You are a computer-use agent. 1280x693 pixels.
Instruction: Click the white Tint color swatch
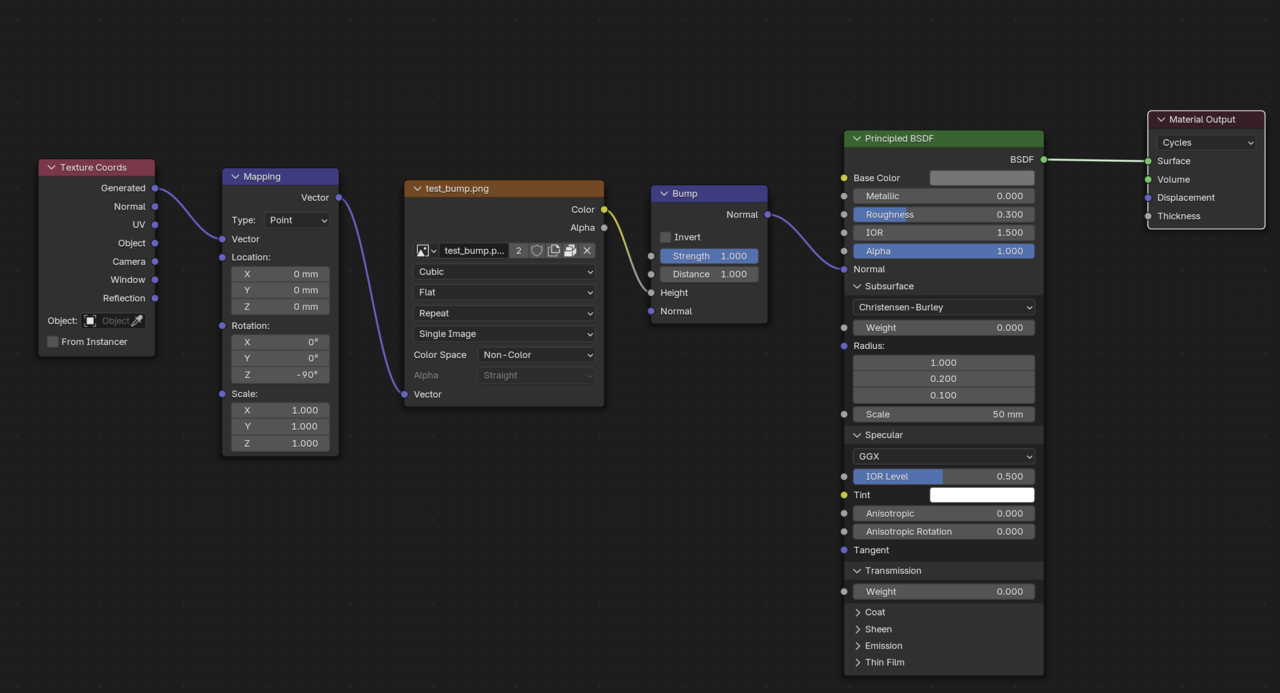click(982, 495)
